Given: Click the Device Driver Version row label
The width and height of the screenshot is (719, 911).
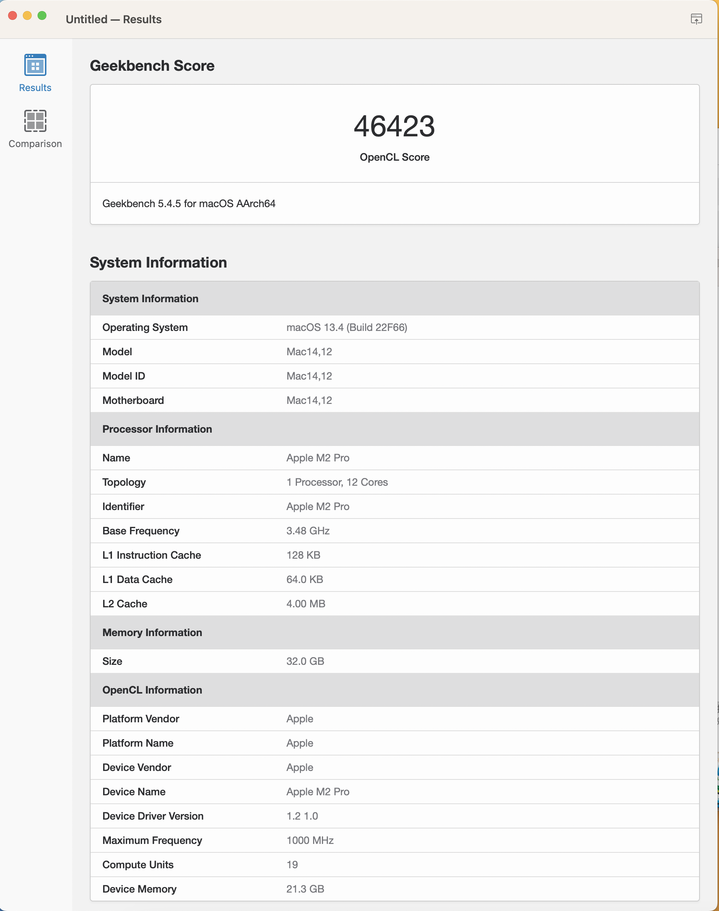Looking at the screenshot, I should coord(153,817).
